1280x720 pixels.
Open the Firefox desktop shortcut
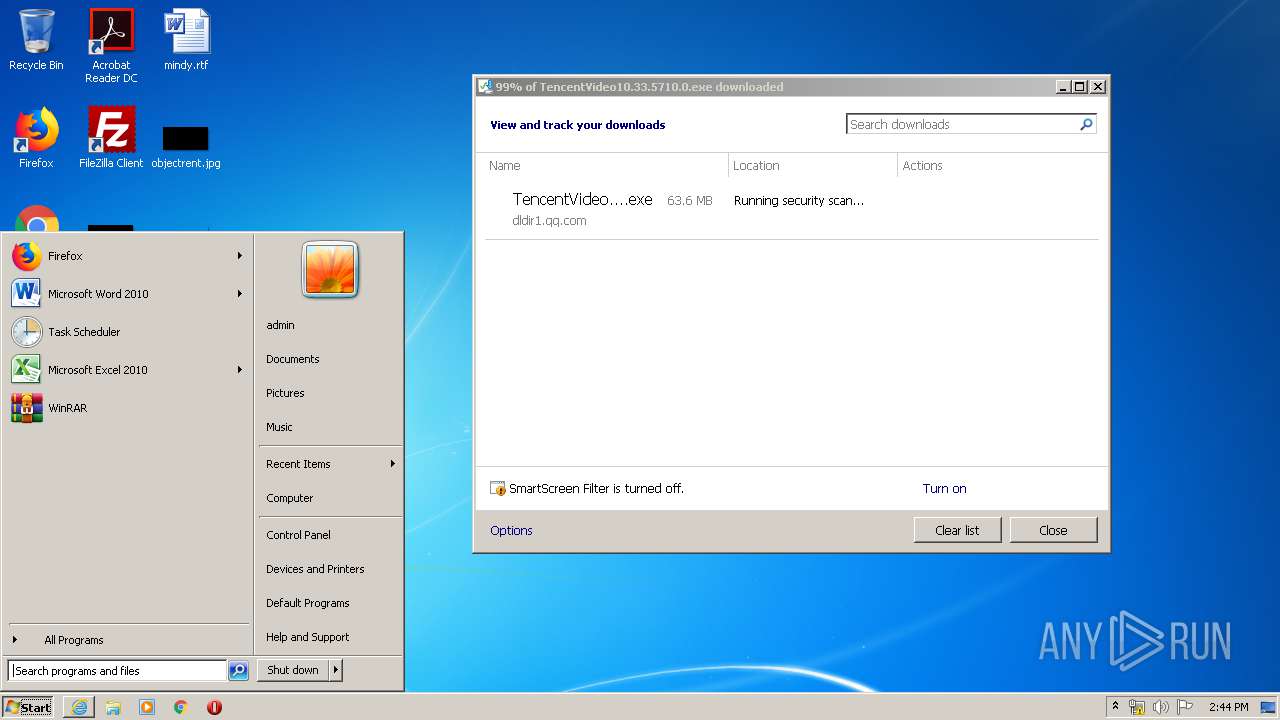tap(36, 138)
